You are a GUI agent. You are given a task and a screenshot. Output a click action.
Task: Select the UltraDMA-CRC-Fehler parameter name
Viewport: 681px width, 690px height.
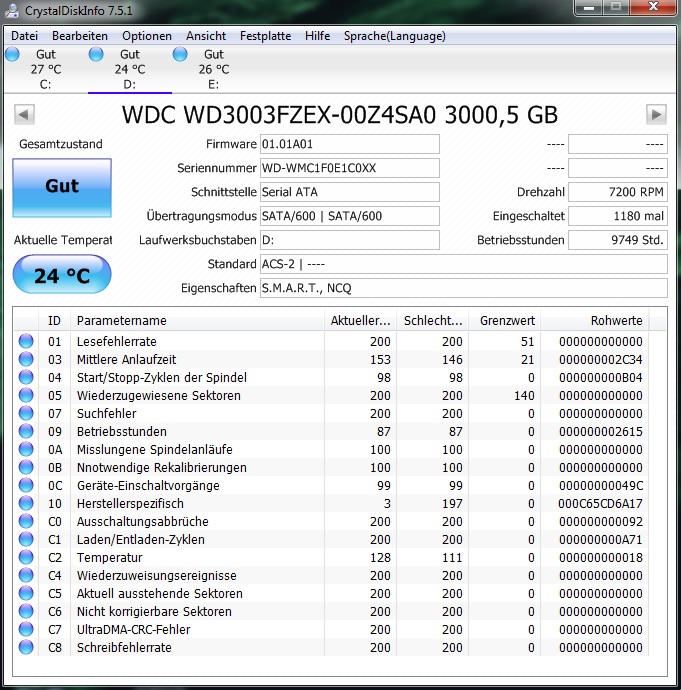[134, 630]
